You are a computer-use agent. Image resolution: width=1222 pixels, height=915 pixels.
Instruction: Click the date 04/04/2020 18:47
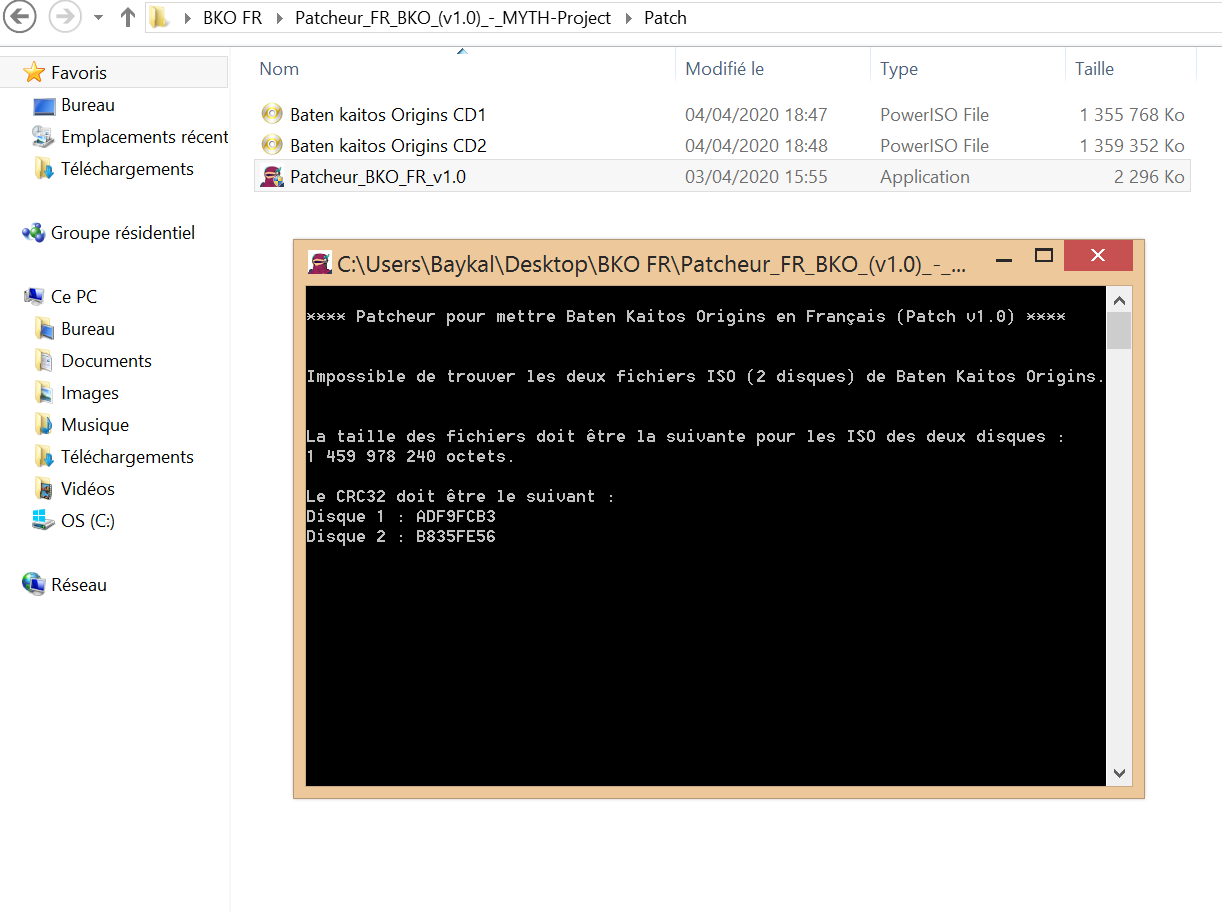[756, 115]
